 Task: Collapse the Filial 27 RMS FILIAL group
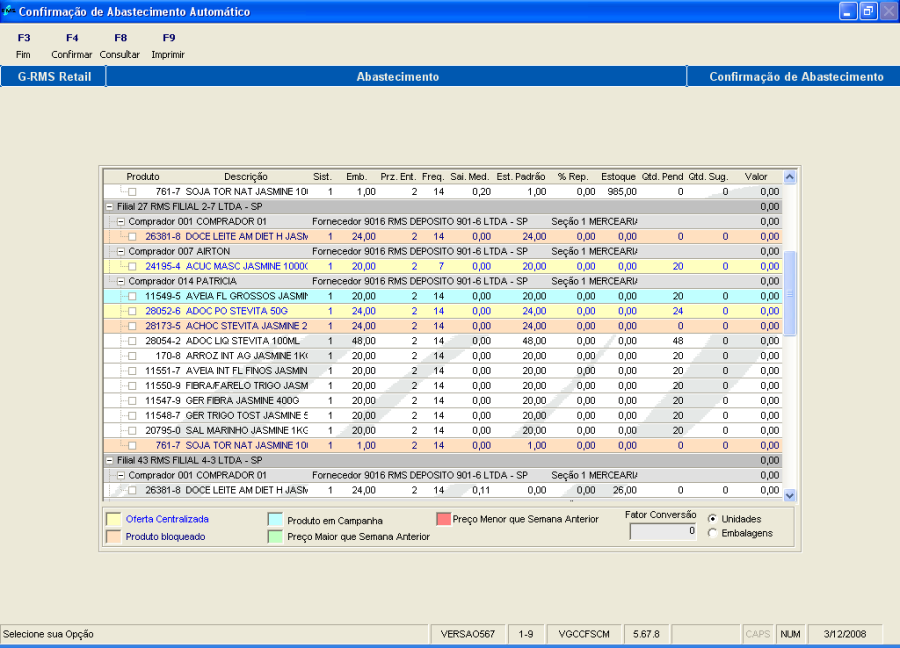pyautogui.click(x=109, y=207)
